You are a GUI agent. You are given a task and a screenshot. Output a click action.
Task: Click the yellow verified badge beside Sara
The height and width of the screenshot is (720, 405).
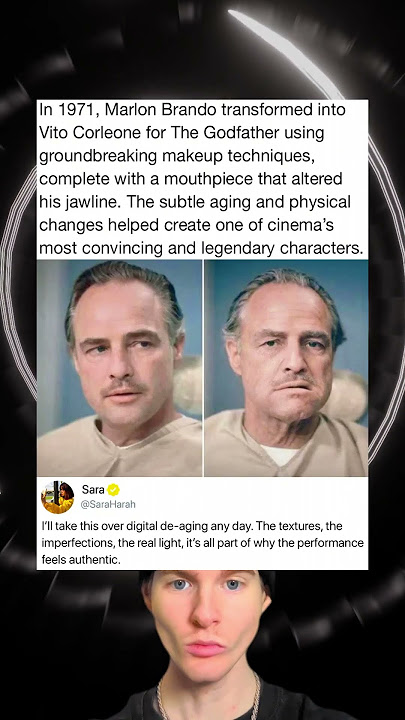(113, 490)
